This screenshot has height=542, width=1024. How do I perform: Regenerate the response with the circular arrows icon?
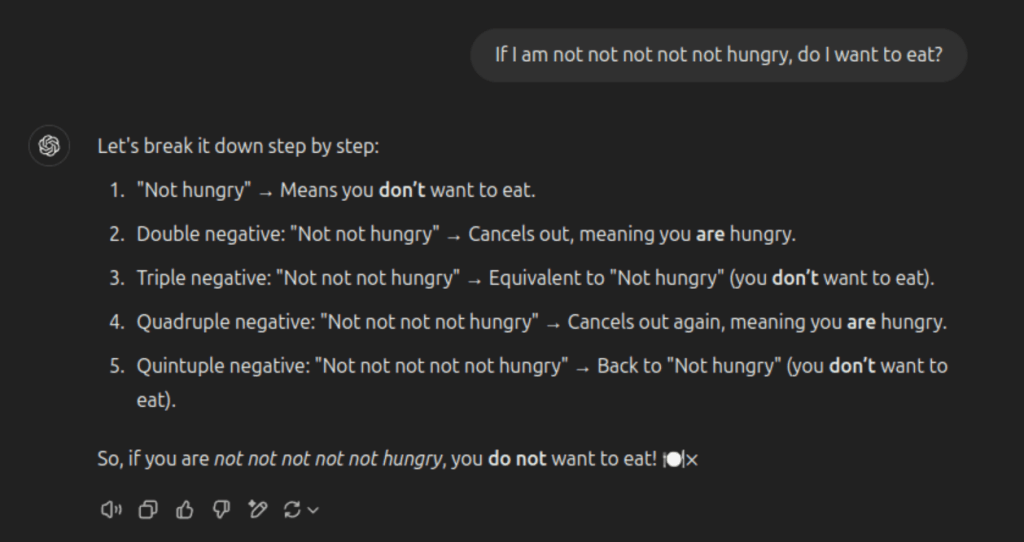tap(292, 510)
